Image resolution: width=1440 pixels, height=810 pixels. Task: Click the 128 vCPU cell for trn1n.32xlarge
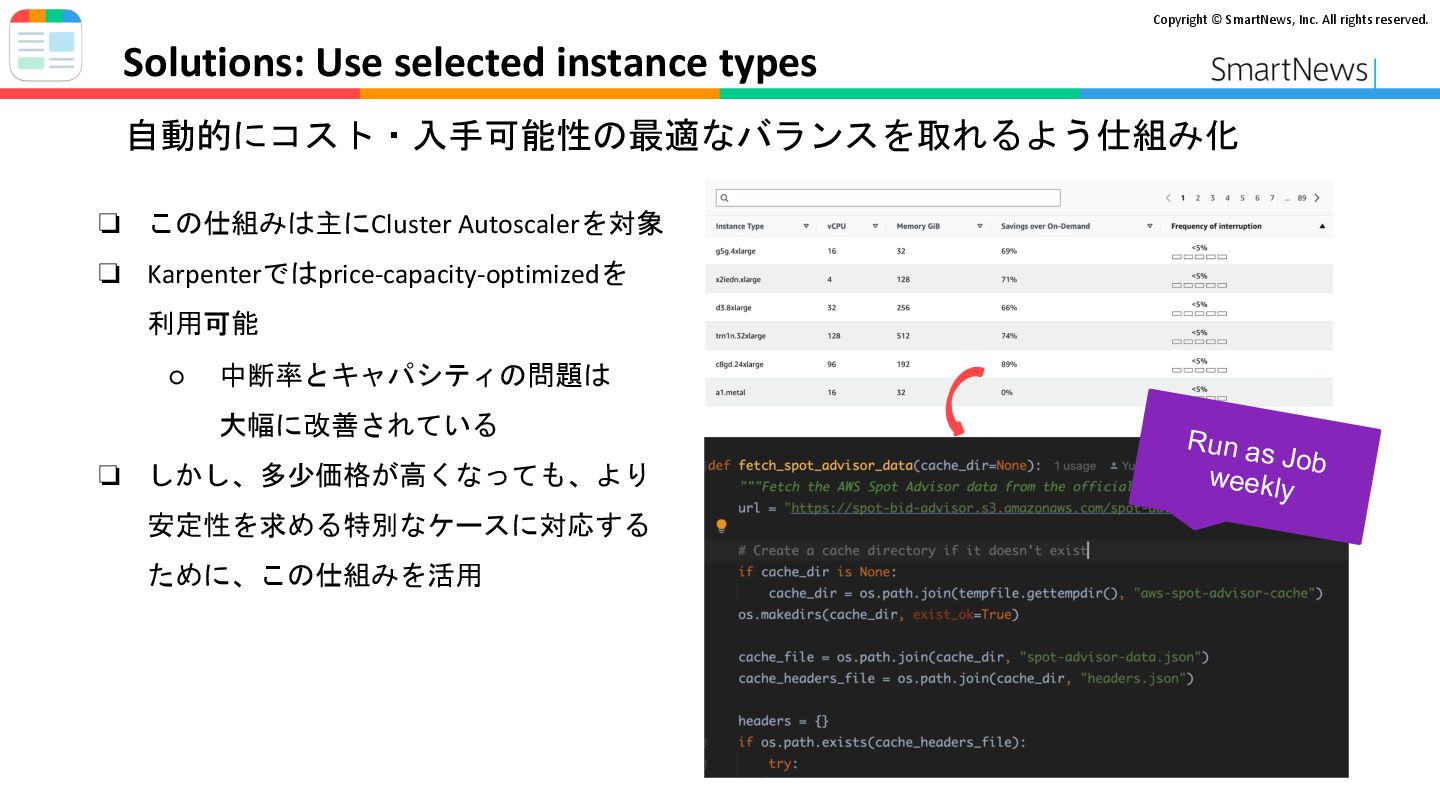point(835,336)
